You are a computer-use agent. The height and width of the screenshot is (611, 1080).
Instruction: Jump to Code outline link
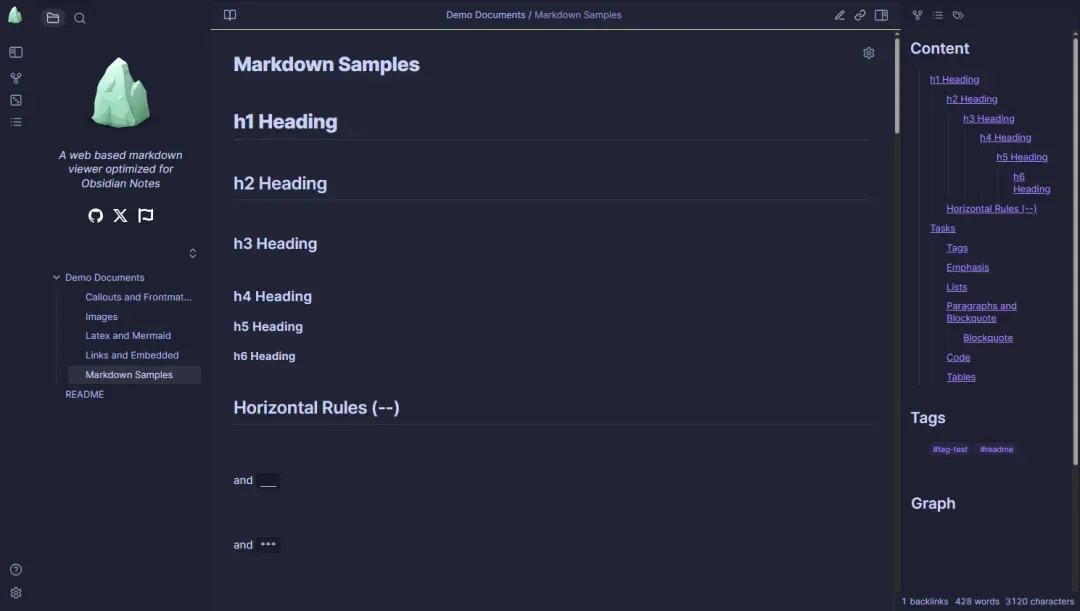pyautogui.click(x=958, y=358)
